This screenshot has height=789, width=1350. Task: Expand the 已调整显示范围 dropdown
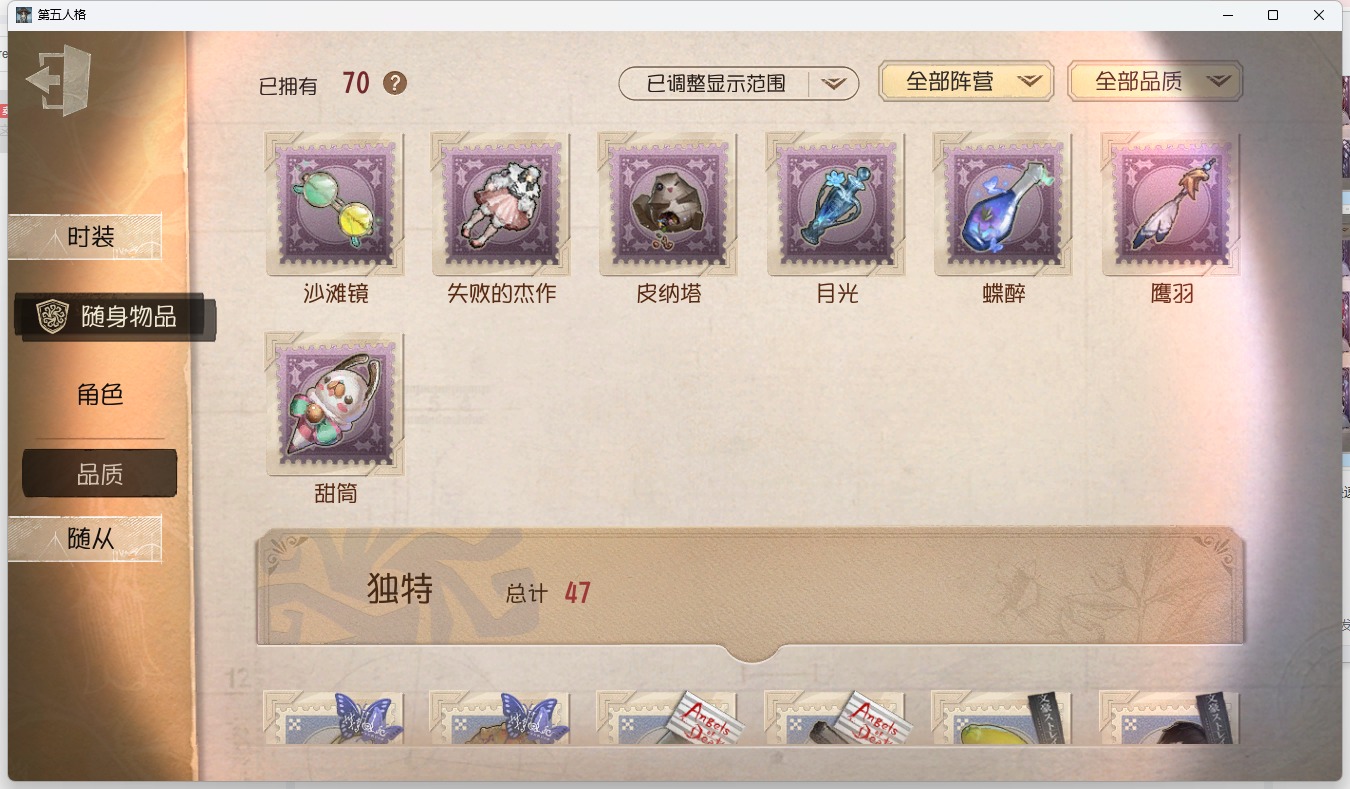click(739, 84)
